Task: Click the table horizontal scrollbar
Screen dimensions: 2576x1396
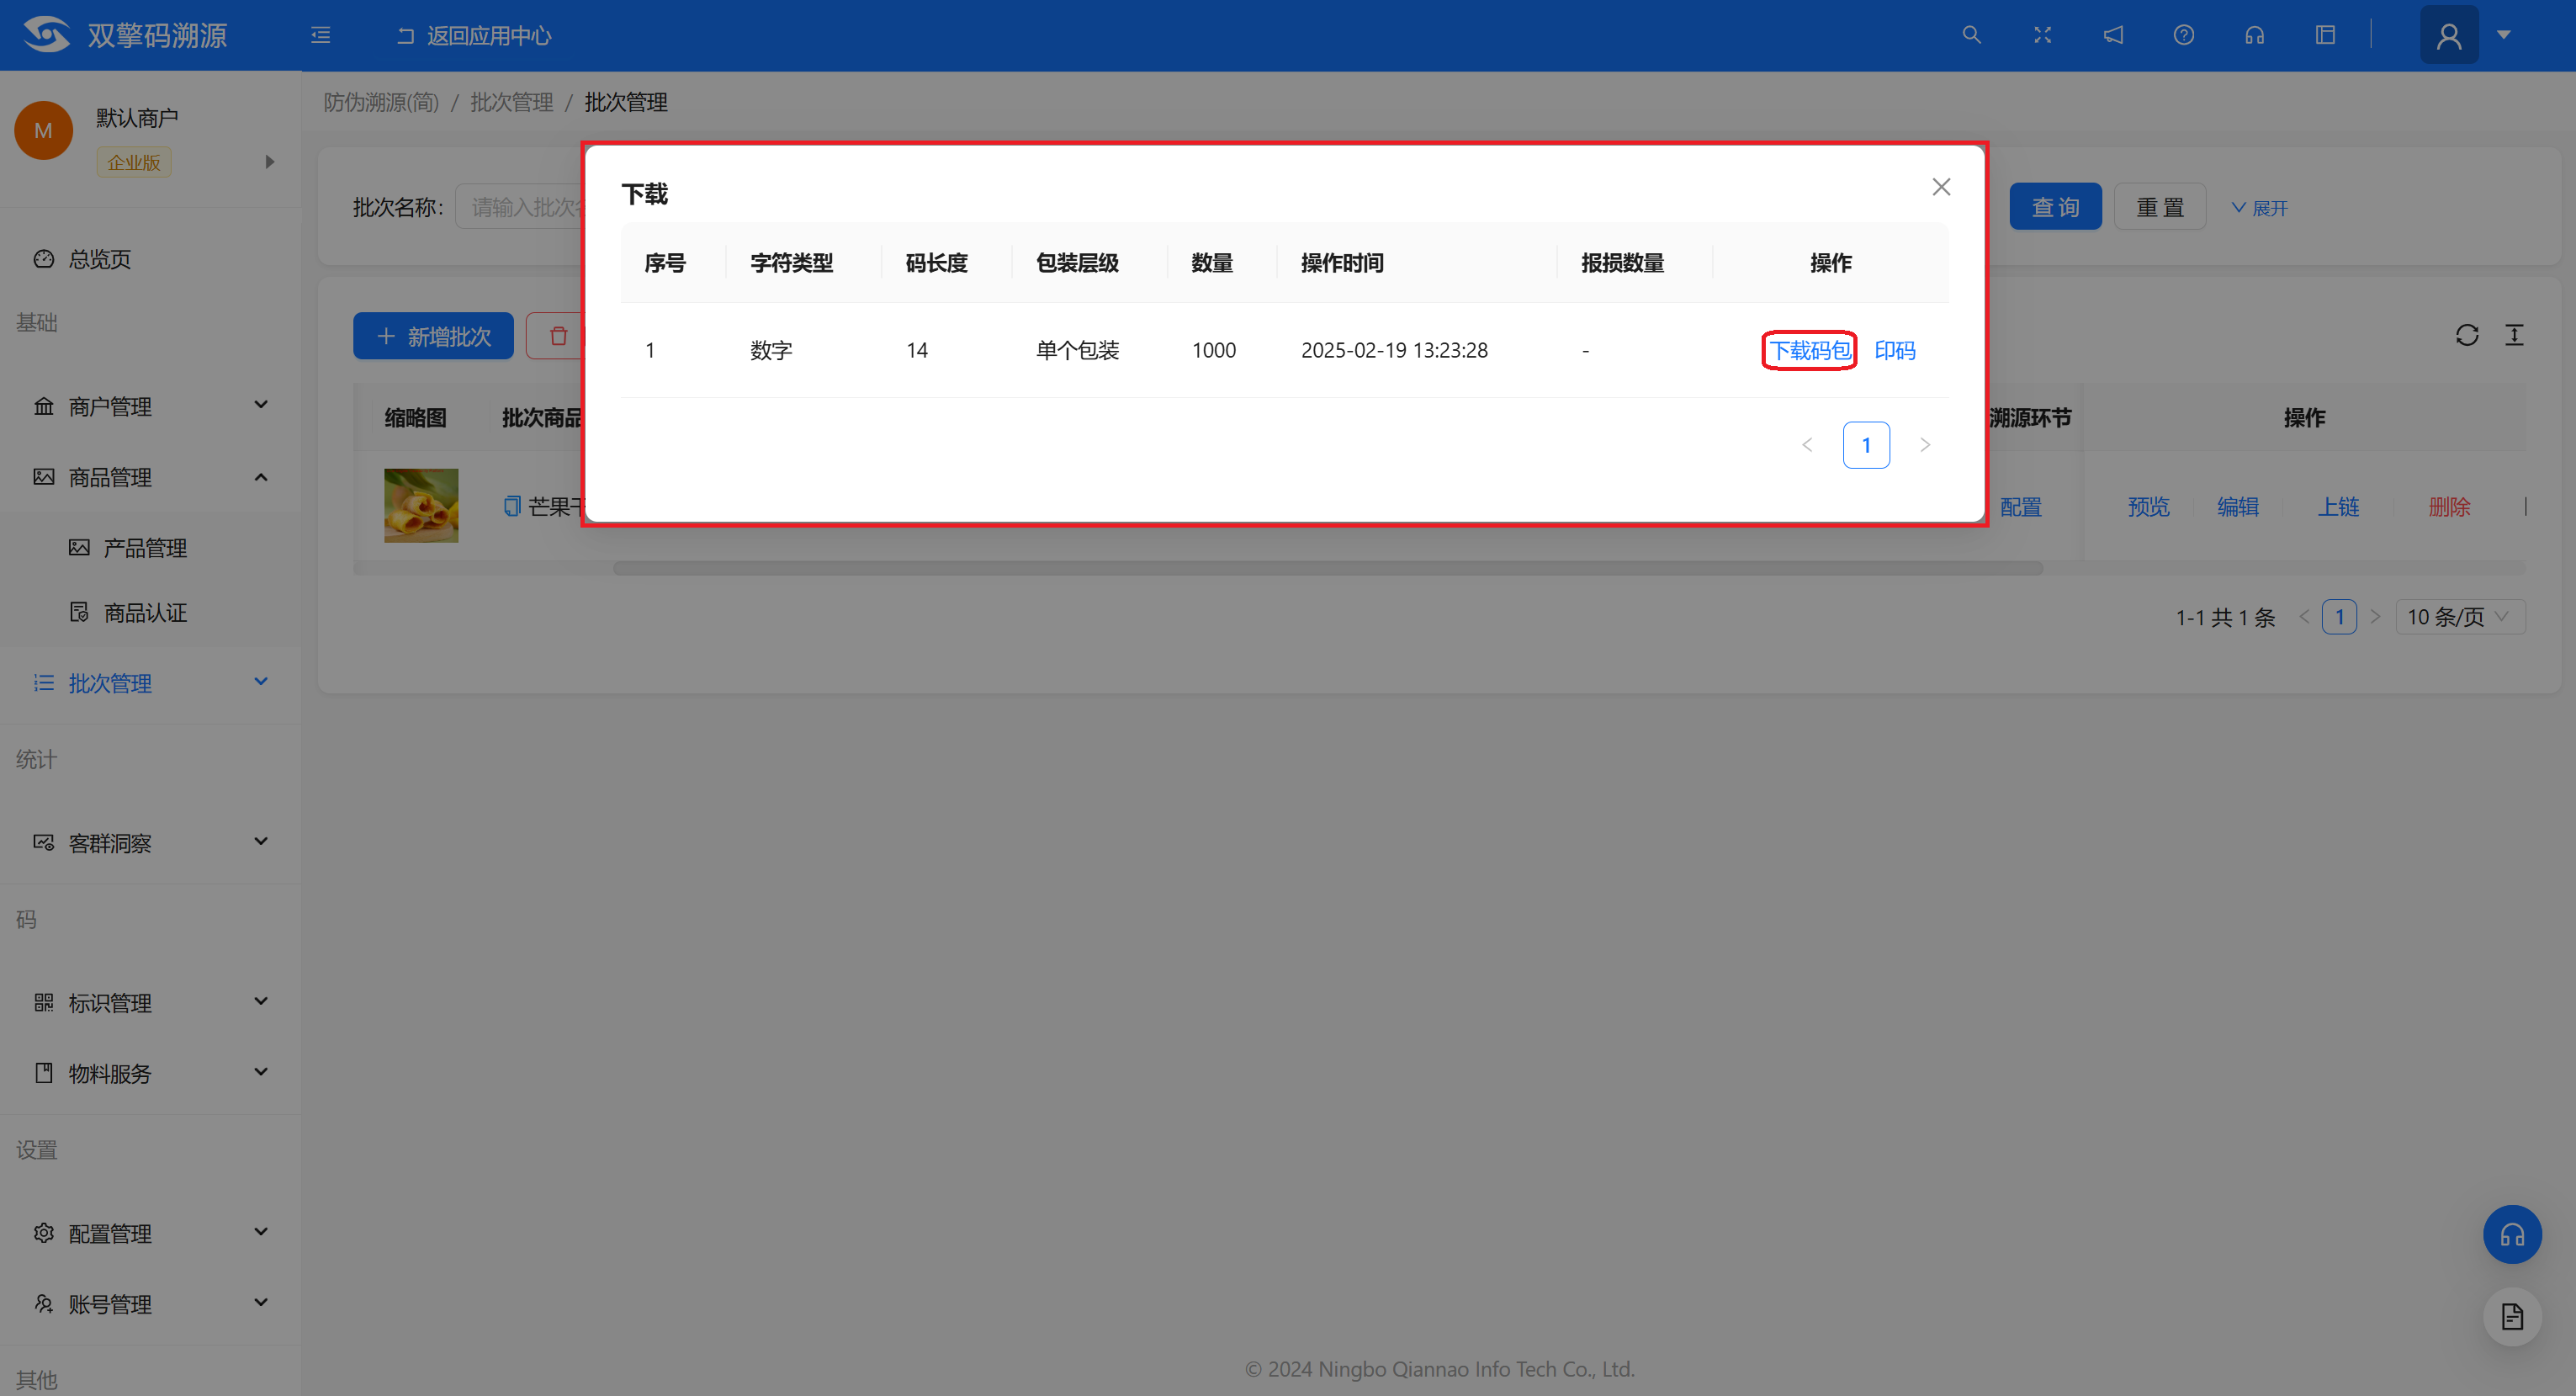Action: click(x=1328, y=568)
